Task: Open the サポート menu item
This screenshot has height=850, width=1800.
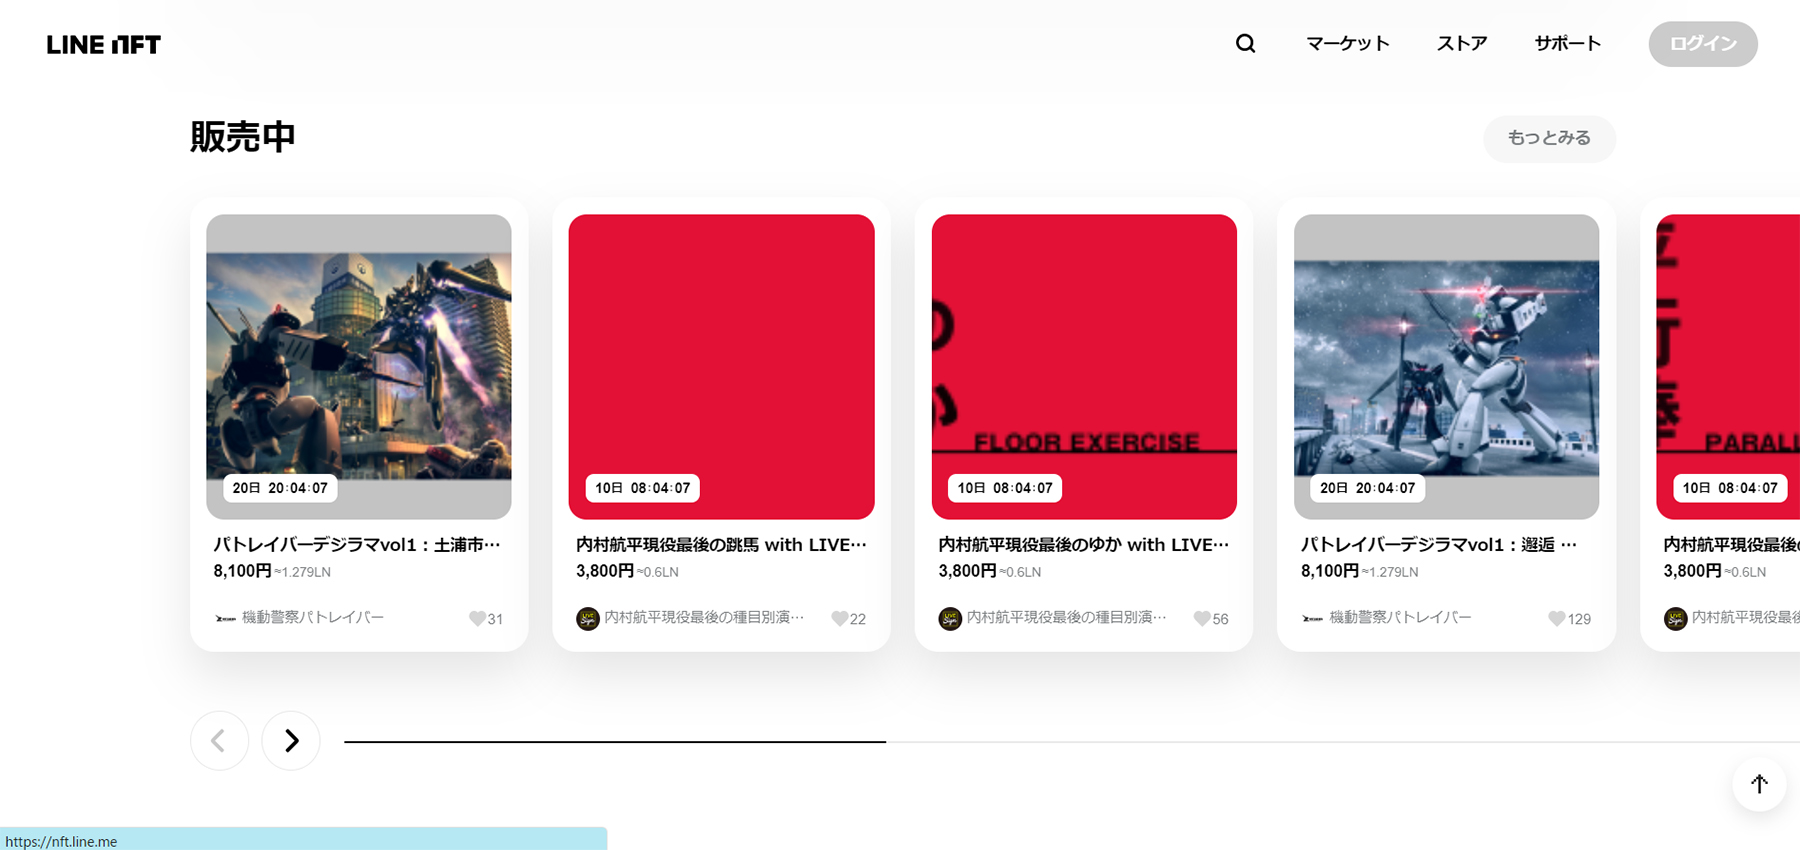Action: 1568,43
